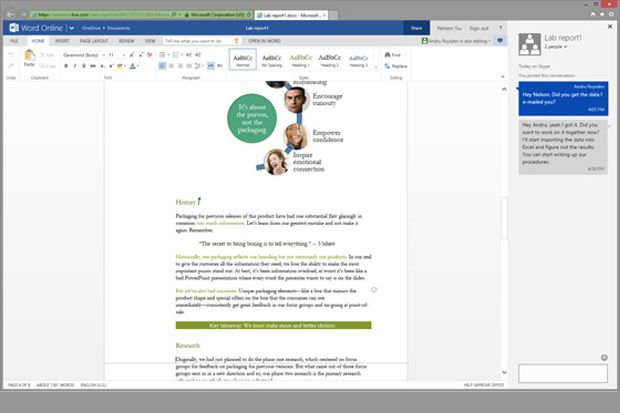Image resolution: width=620 pixels, height=413 pixels.
Task: Click the Skype message input box
Action: [563, 373]
